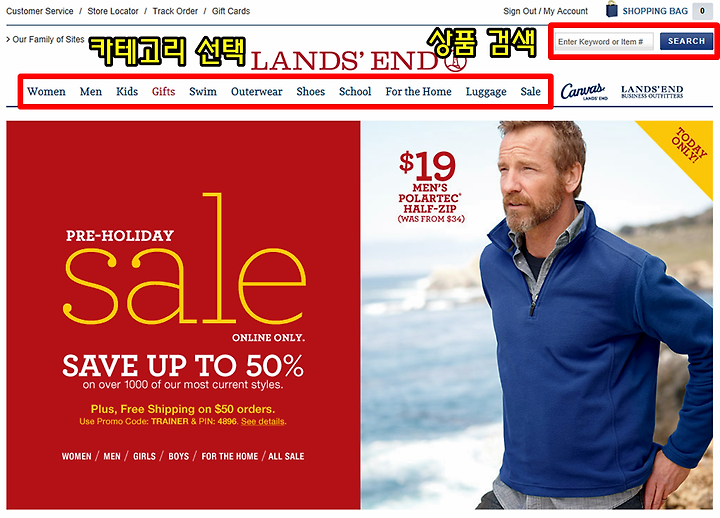Viewport: 720px width, 518px height.
Task: Click the Lands' End lighthouse logo
Action: click(358, 62)
